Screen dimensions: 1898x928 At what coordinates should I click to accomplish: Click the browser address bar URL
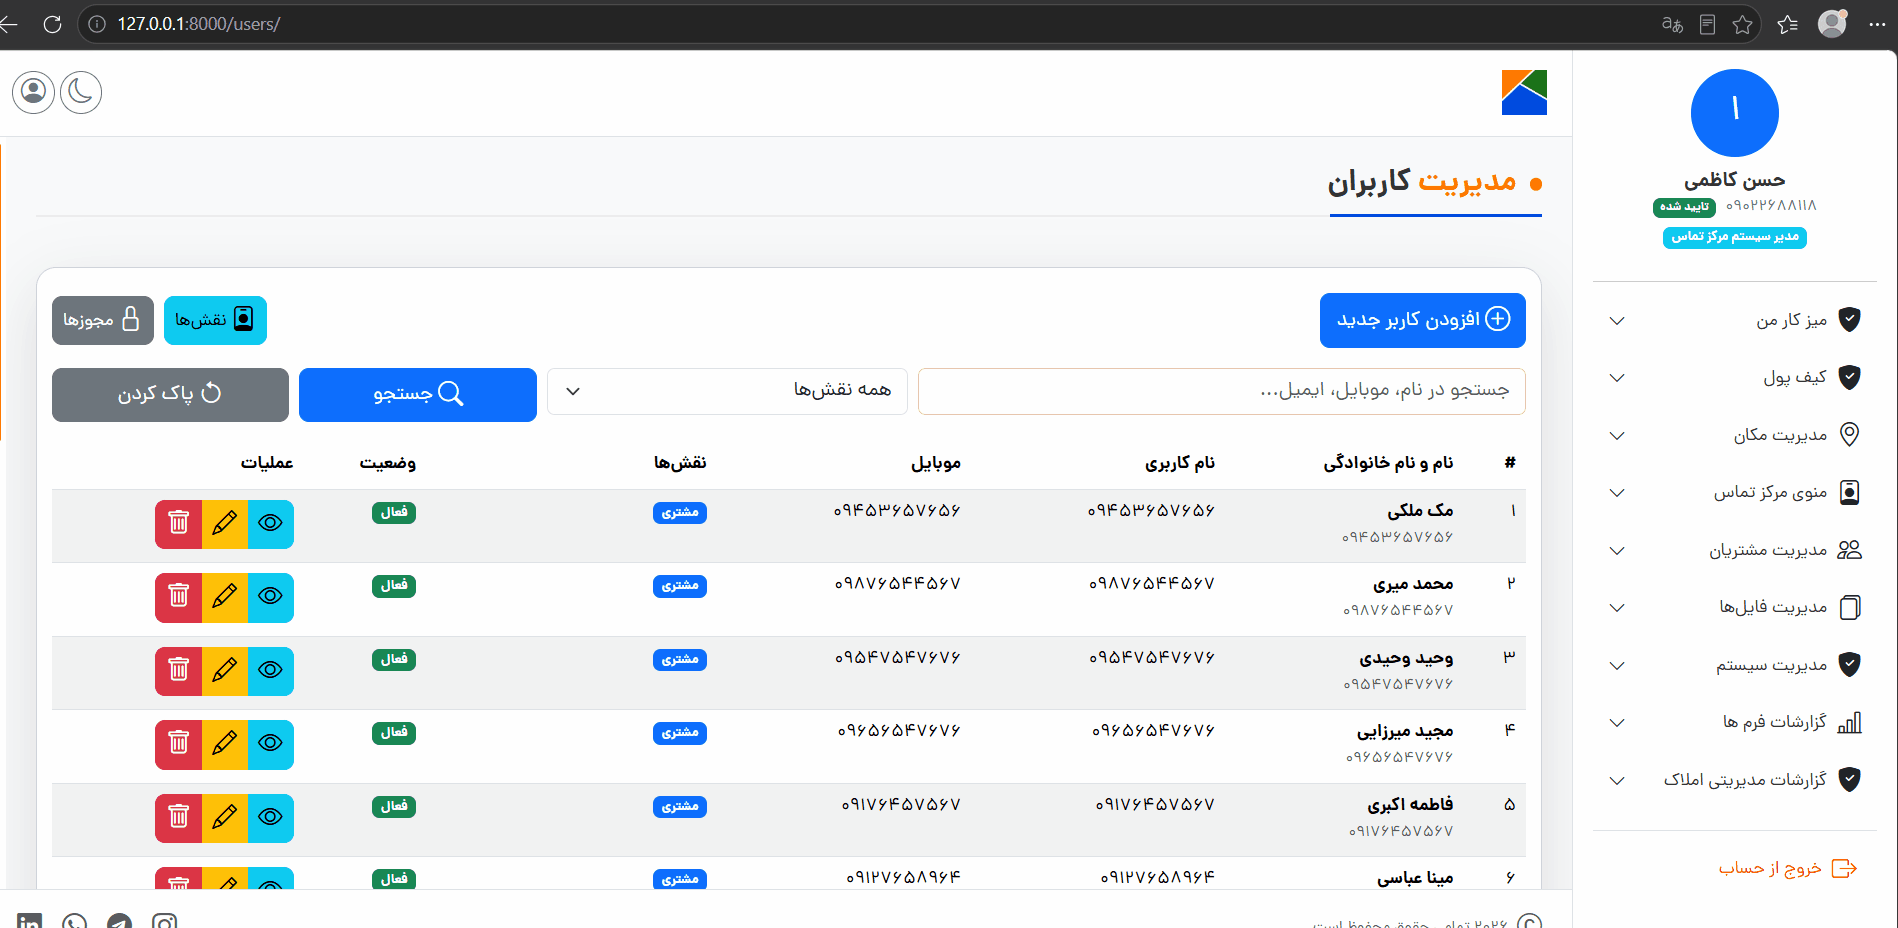(199, 24)
